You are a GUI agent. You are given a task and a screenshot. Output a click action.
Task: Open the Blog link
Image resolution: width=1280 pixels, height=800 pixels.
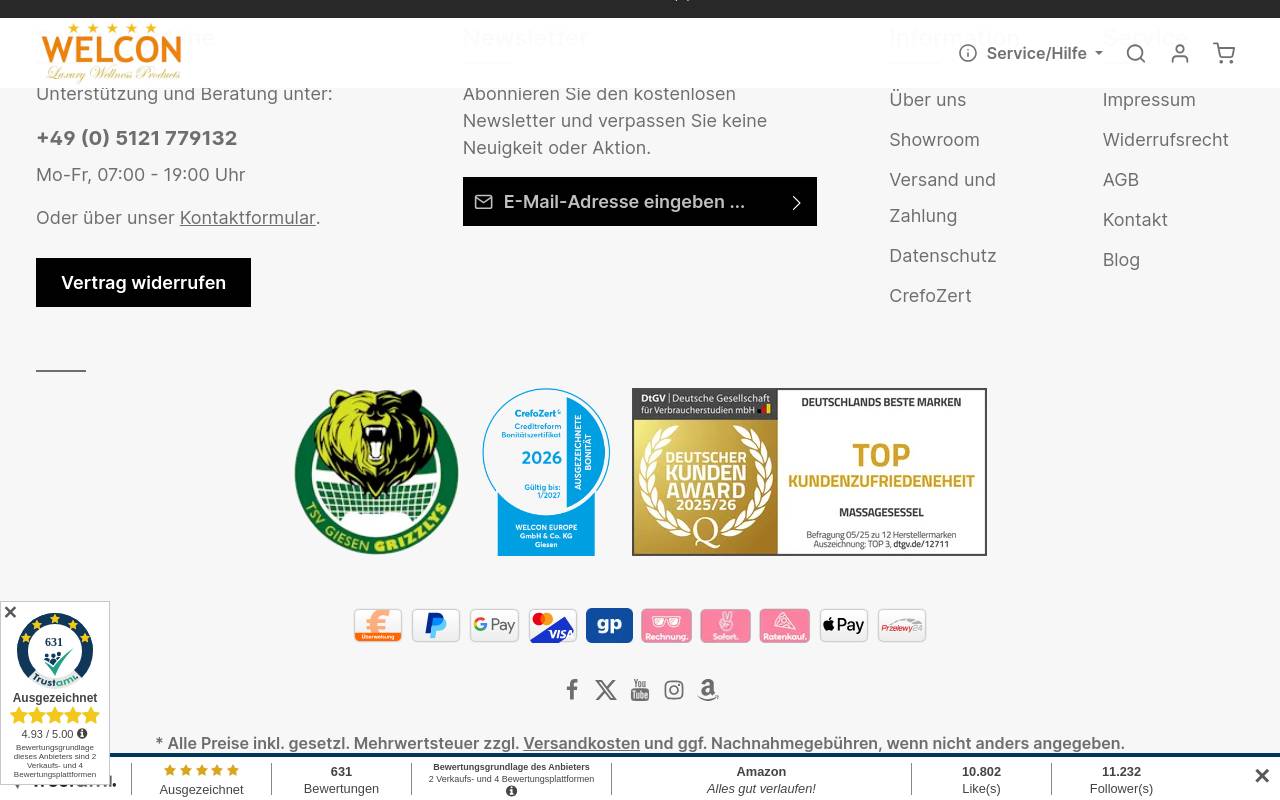click(1121, 259)
